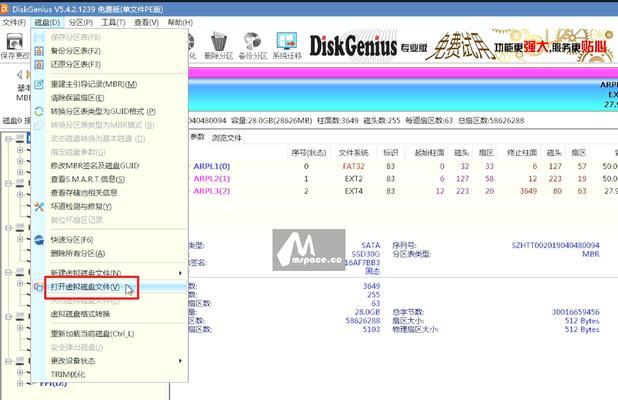The image size is (618, 400).
Task: Click the icon beside 打开虚拟磁盘文件(V)
Action: (38, 287)
